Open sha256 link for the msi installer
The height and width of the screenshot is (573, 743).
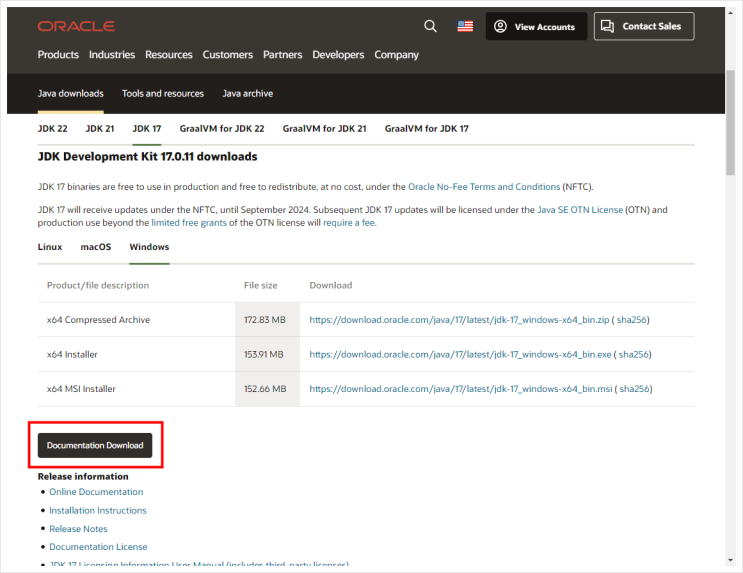[634, 389]
